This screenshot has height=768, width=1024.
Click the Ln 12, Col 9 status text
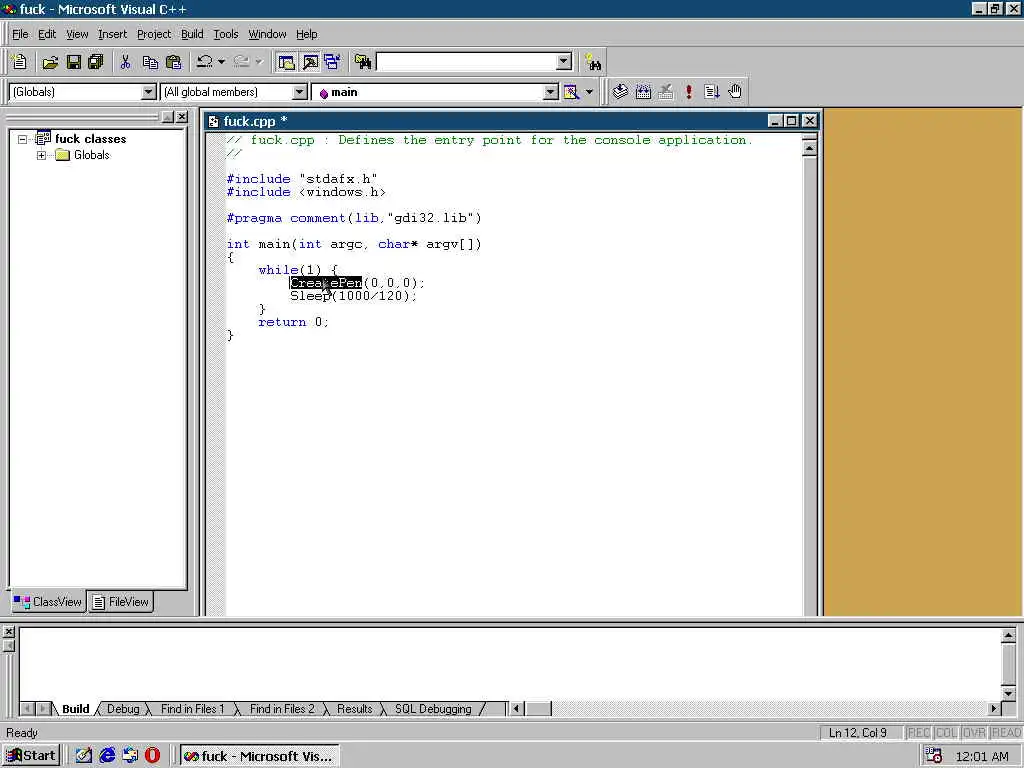857,733
